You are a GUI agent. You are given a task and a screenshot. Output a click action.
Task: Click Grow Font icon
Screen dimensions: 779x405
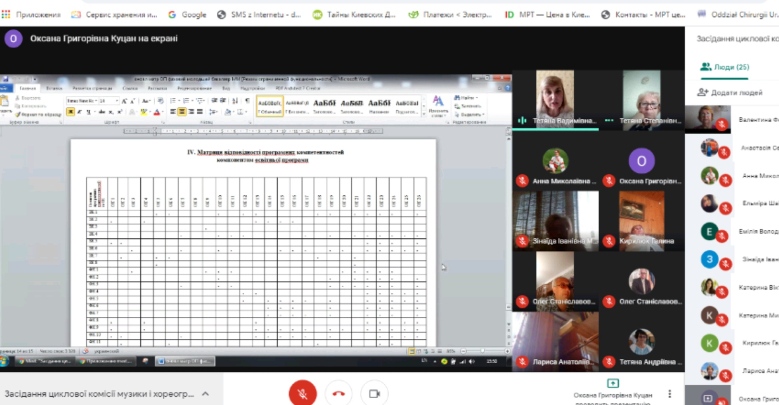tap(124, 101)
